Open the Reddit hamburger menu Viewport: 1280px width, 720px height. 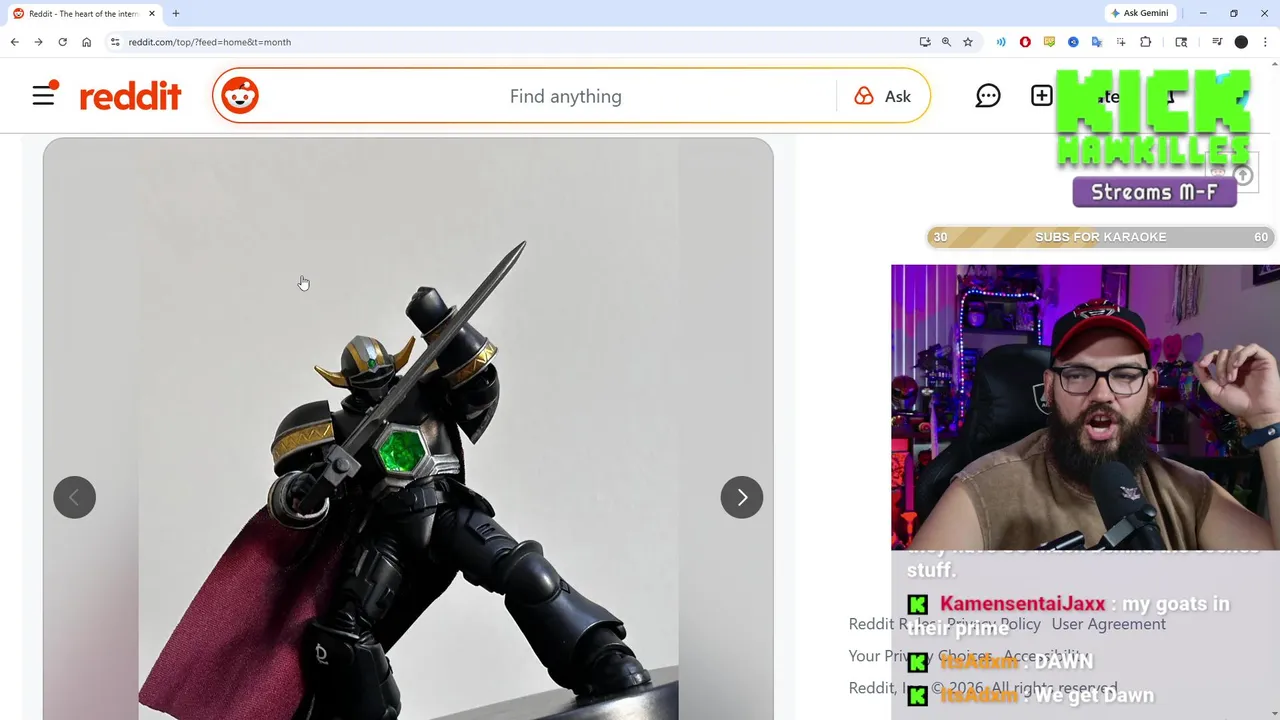tap(43, 96)
